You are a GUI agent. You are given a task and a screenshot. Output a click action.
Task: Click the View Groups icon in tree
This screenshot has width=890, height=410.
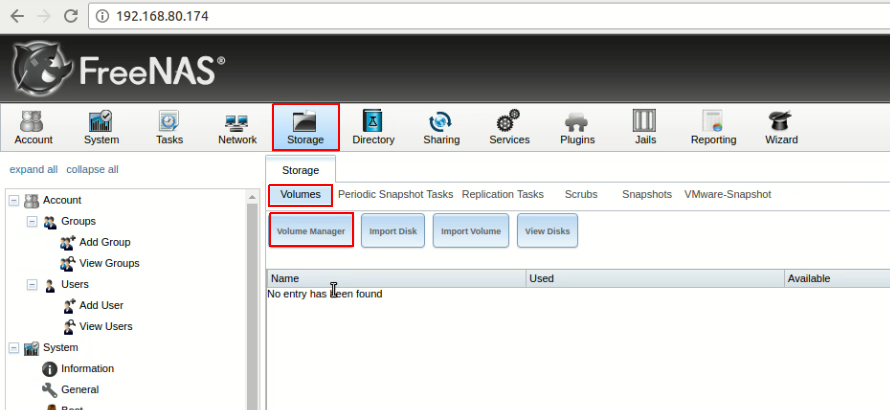point(68,263)
